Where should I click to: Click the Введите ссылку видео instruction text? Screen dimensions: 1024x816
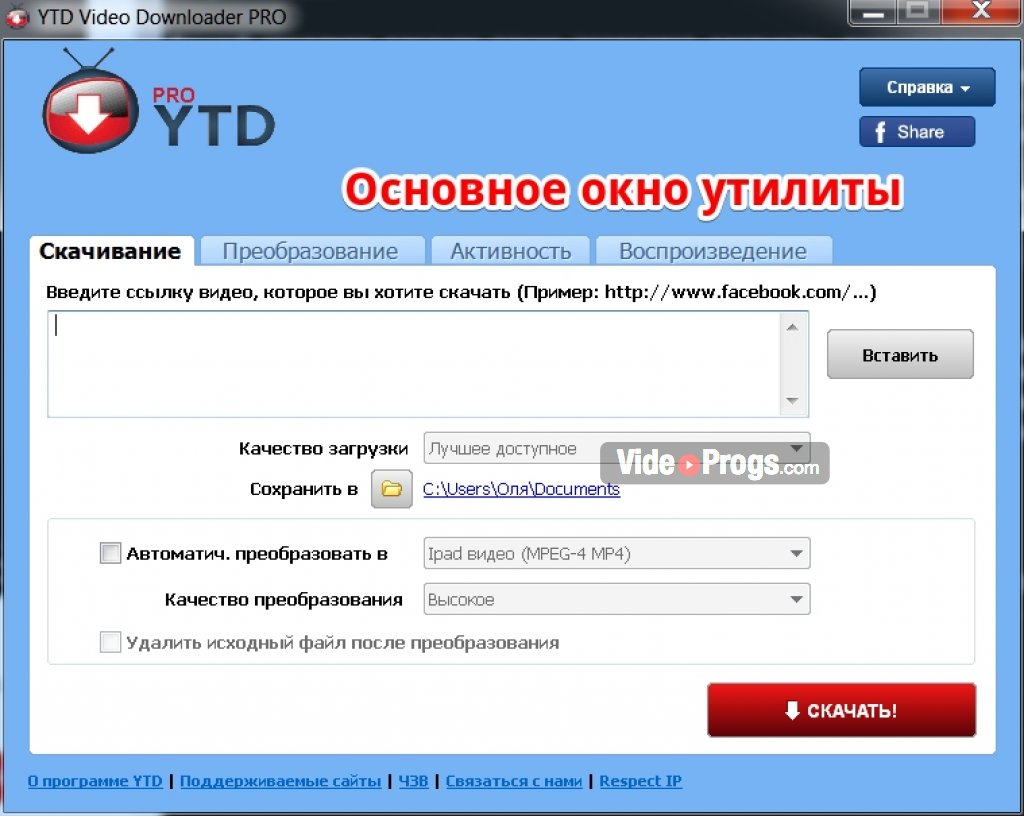pyautogui.click(x=461, y=292)
